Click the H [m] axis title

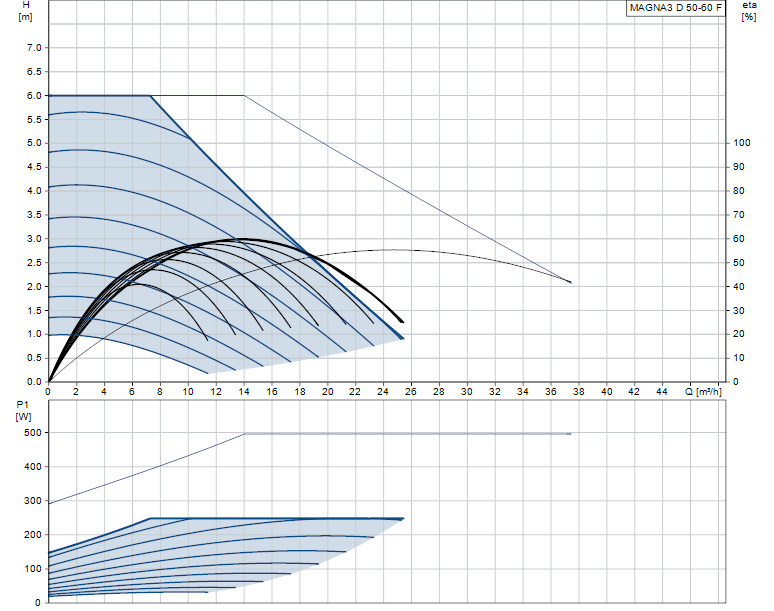(x=26, y=11)
